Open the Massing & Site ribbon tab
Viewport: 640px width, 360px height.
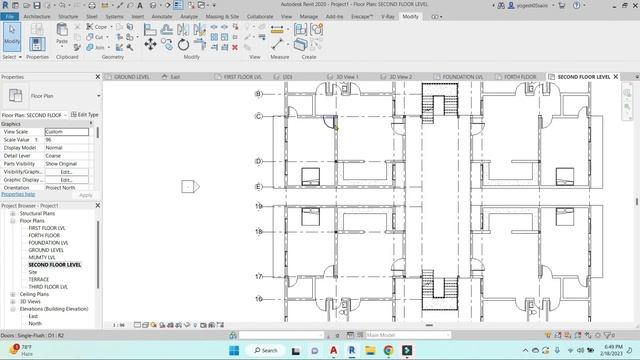tap(222, 17)
